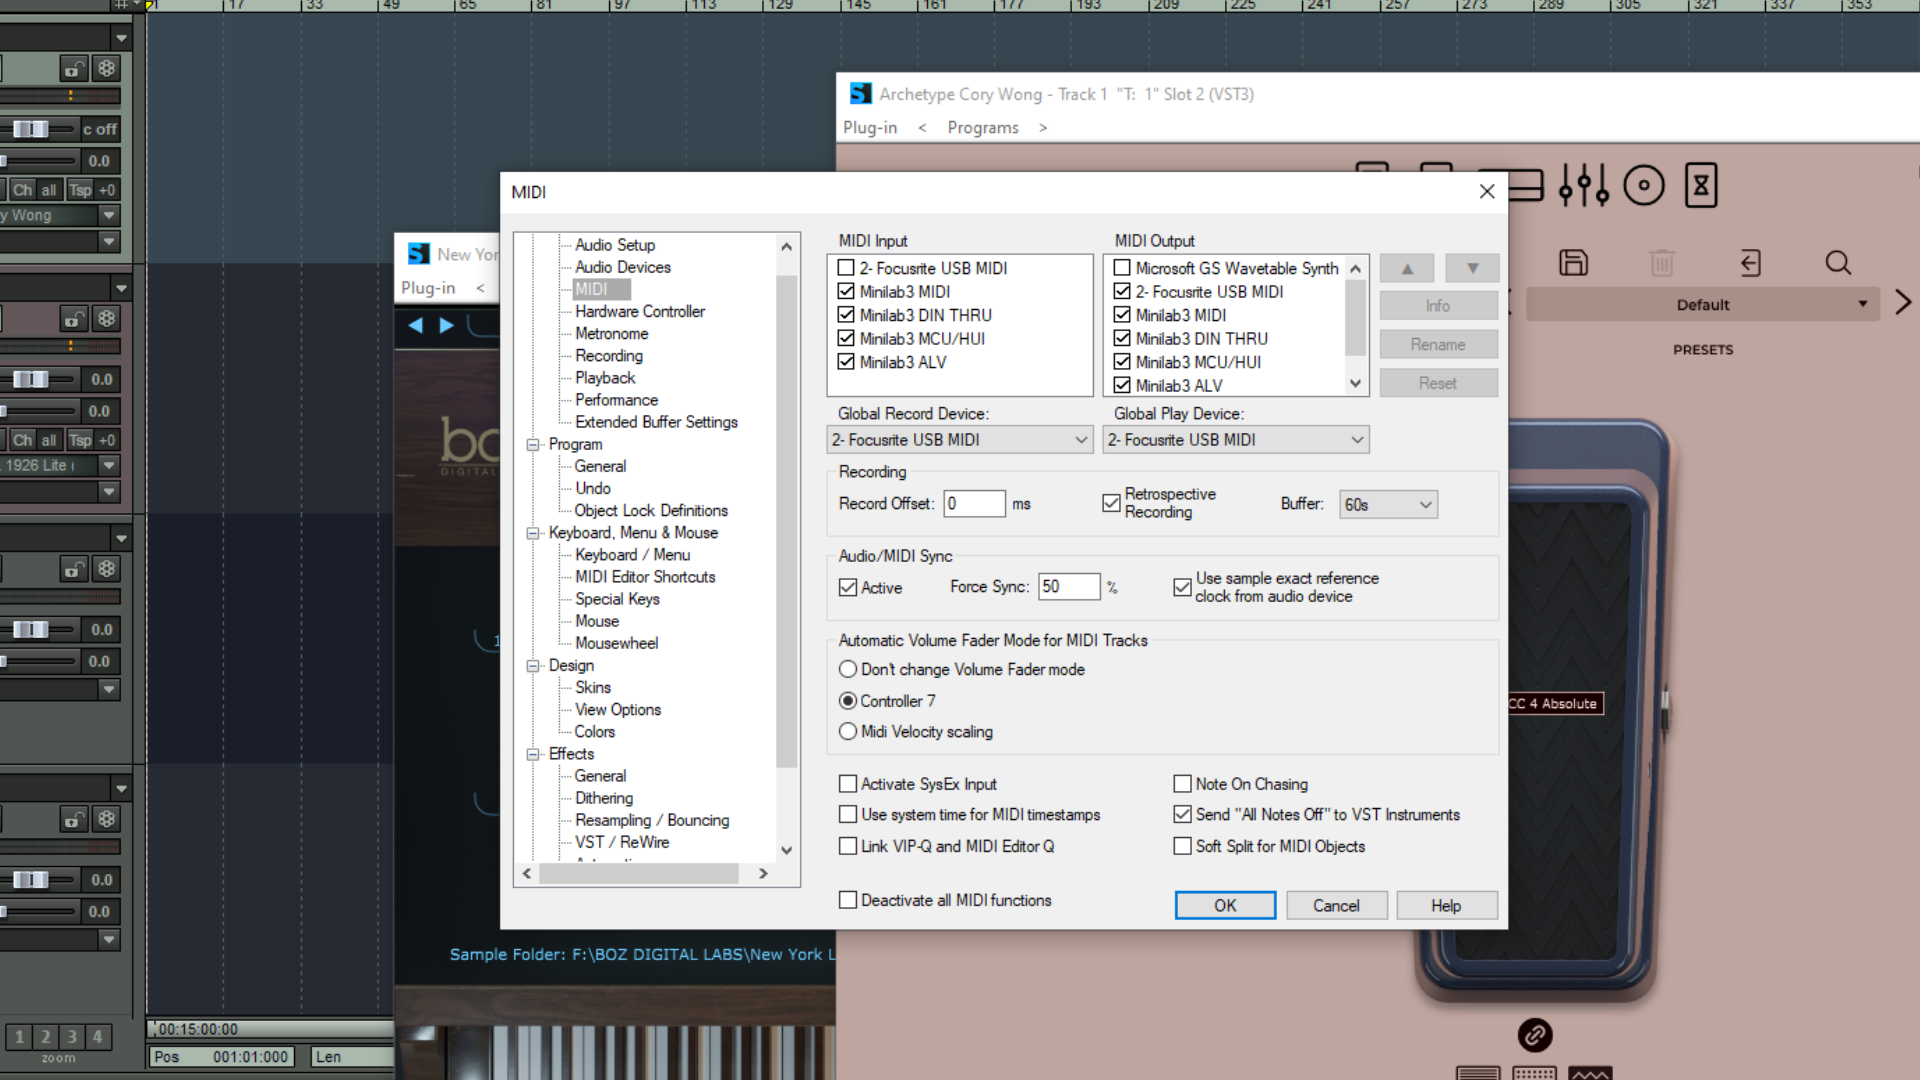
Task: Check Deactivate all MIDI functions
Action: 848,900
